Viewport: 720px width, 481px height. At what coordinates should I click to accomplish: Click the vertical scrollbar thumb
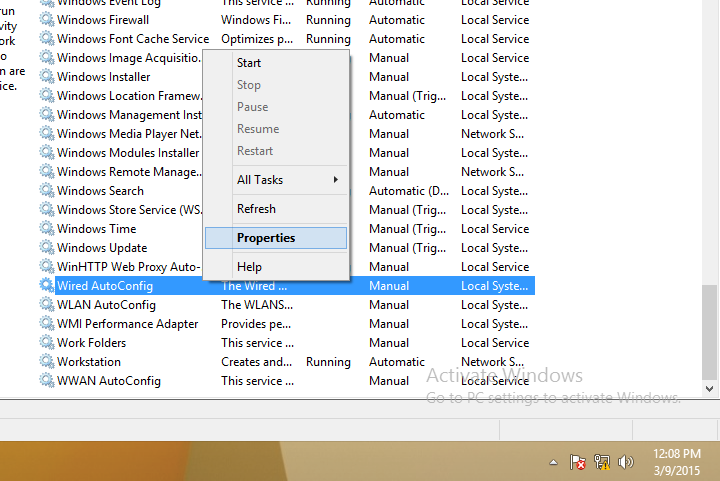point(709,332)
